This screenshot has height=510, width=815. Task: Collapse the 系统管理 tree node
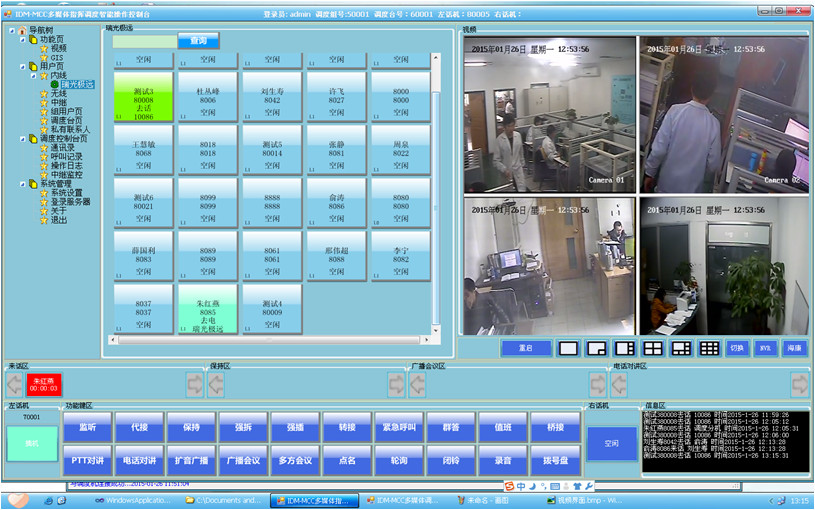[x=11, y=184]
